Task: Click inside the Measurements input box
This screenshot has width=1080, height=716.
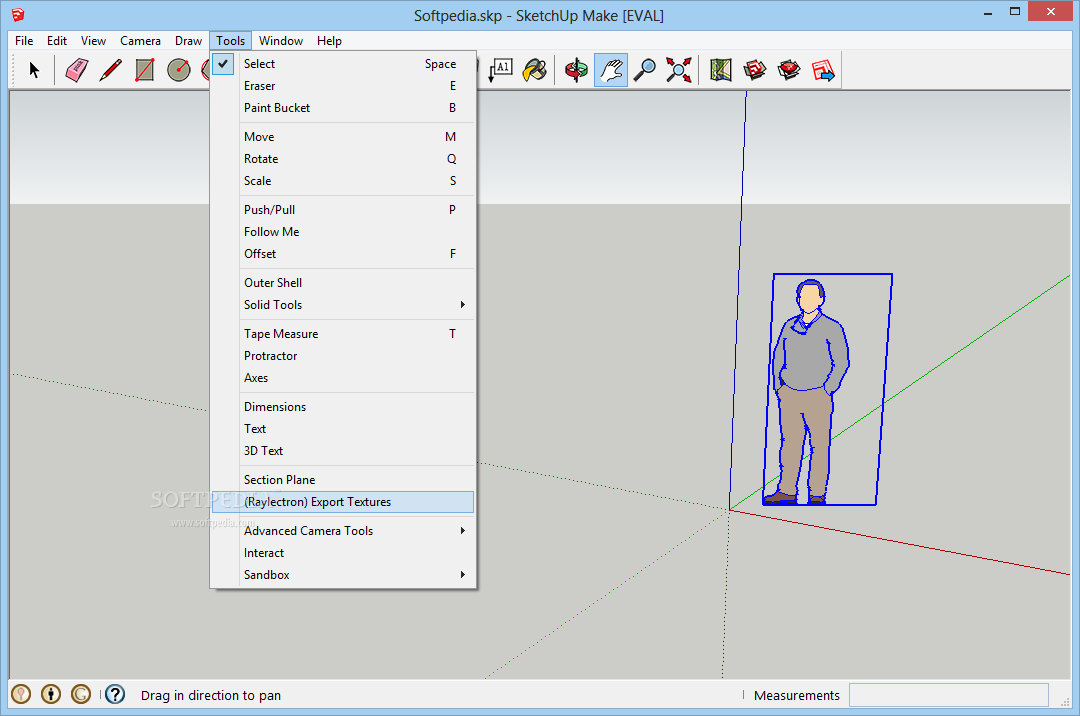Action: 948,695
